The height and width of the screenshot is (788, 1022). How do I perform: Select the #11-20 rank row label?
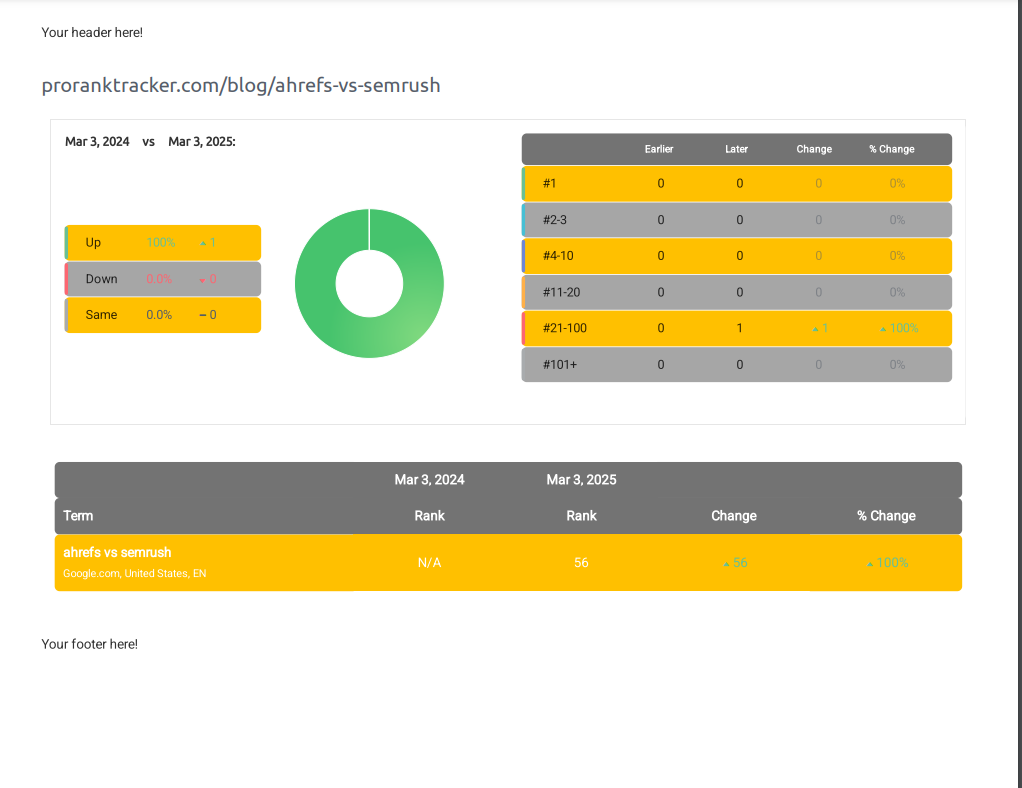(x=561, y=292)
